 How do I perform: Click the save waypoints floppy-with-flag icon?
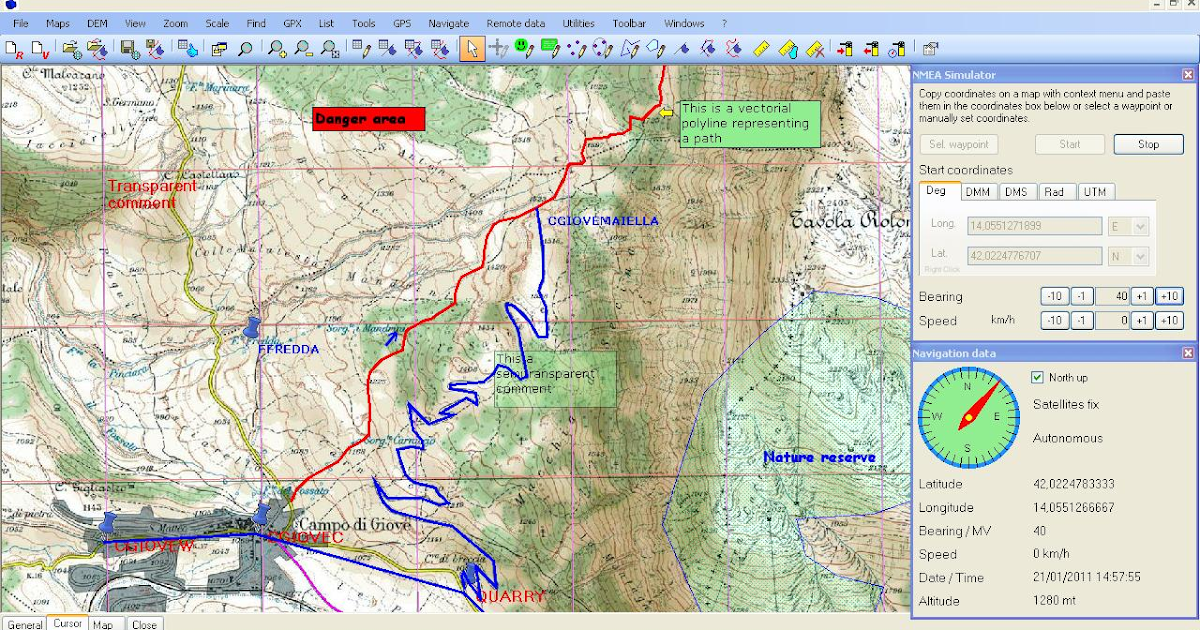(x=153, y=47)
